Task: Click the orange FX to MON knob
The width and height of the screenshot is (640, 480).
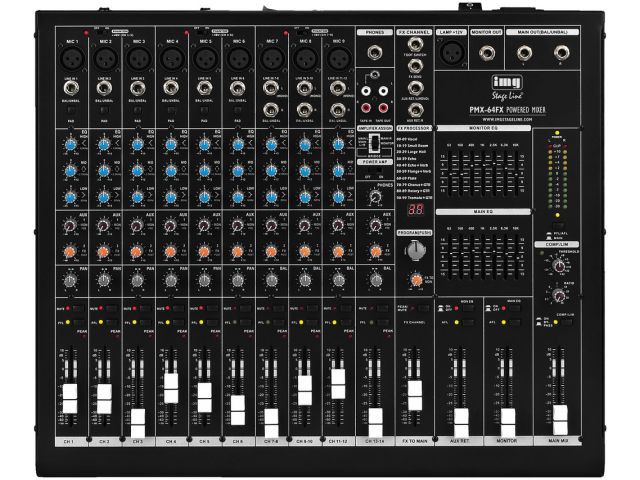Action: [416, 280]
